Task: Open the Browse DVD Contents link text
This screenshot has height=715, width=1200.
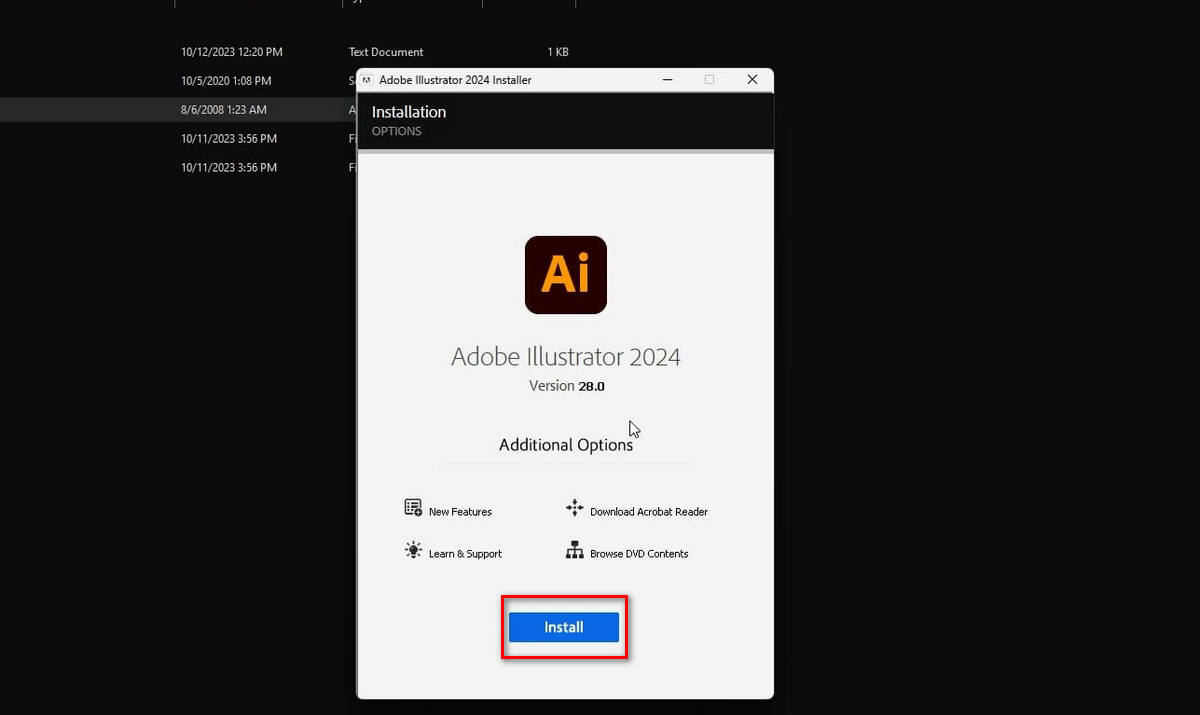Action: coord(639,554)
